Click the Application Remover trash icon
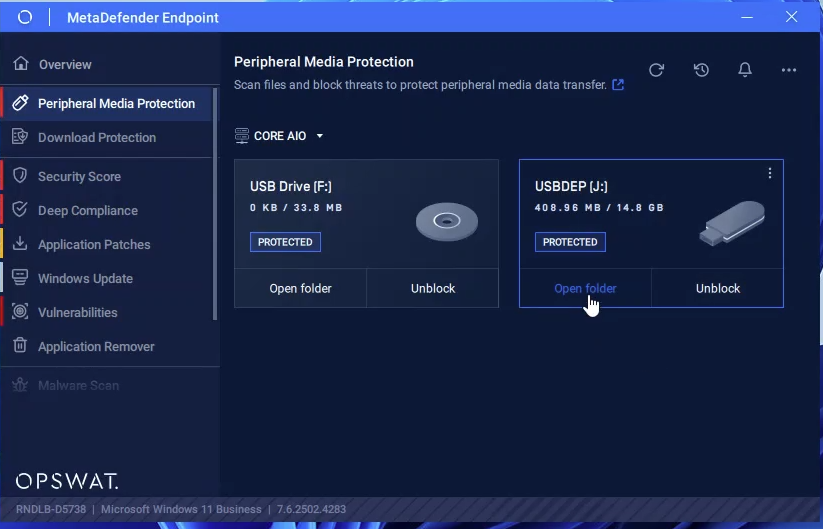 (x=20, y=345)
